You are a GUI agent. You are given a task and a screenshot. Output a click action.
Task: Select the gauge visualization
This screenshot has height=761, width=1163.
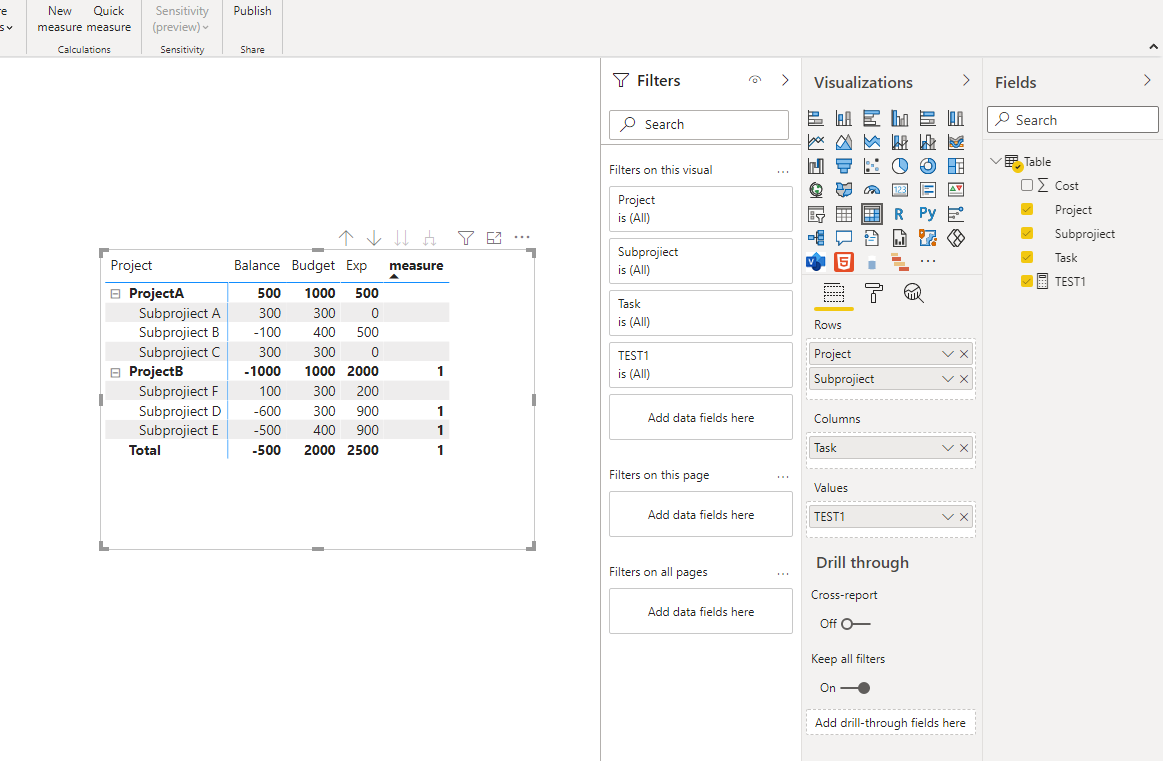click(x=872, y=190)
